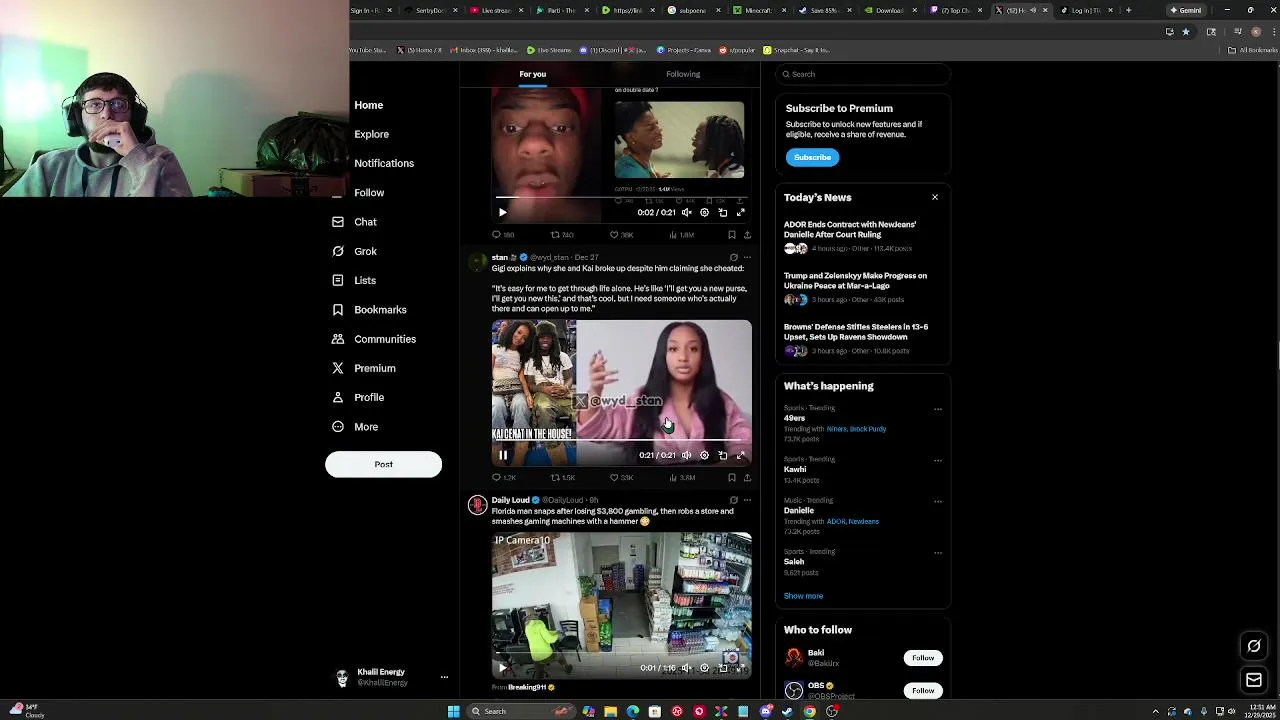Click the Communities icon in sidebar
The width and height of the screenshot is (1280, 720).
[338, 339]
